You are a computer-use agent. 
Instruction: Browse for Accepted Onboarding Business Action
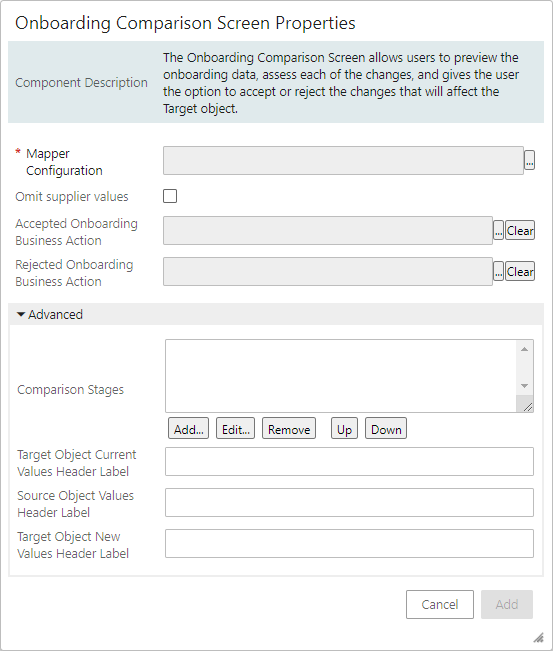[x=498, y=230]
